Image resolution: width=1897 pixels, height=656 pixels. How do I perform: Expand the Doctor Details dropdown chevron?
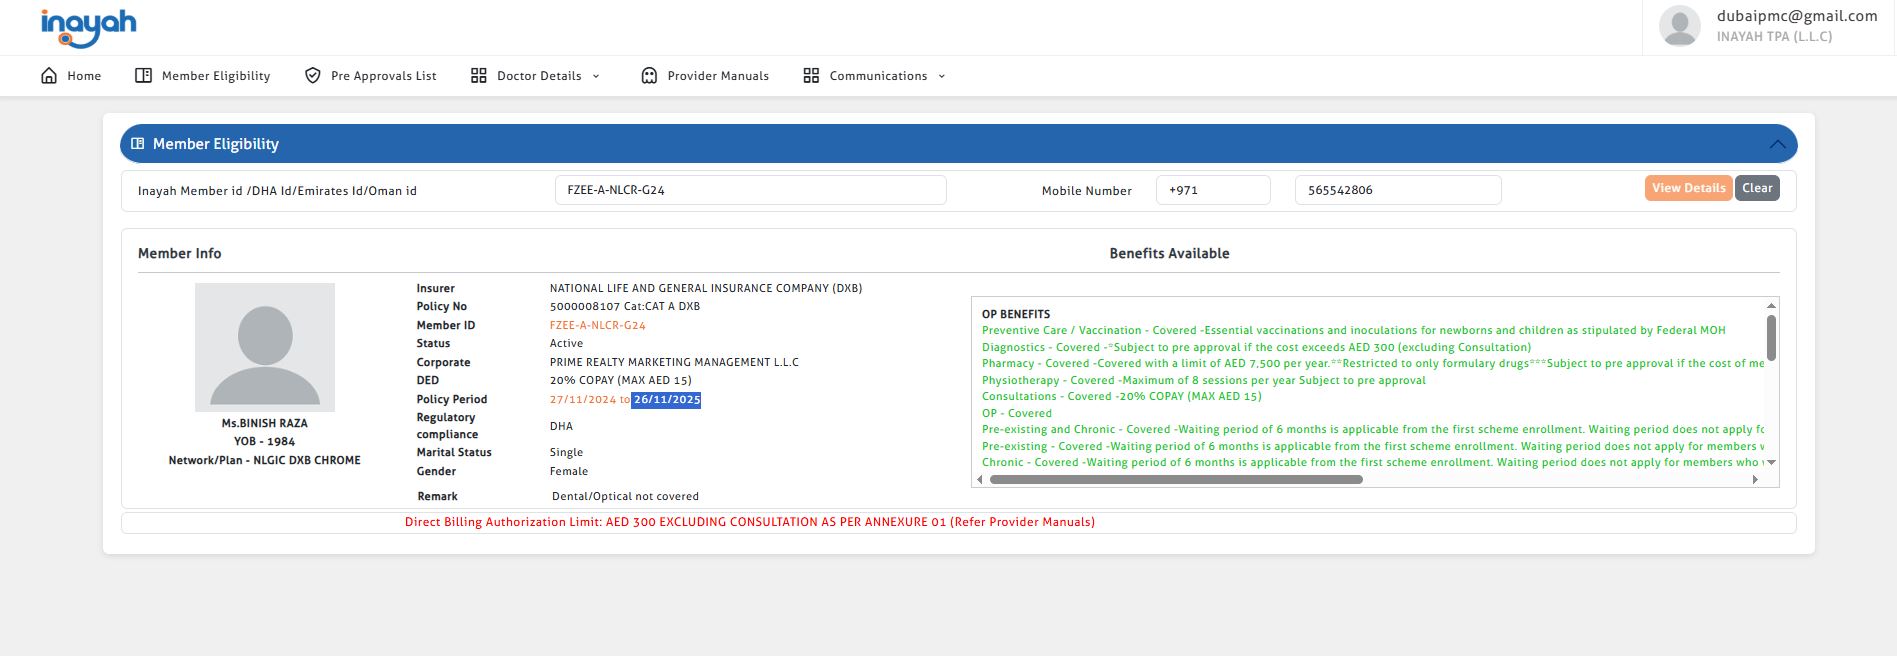(x=596, y=76)
